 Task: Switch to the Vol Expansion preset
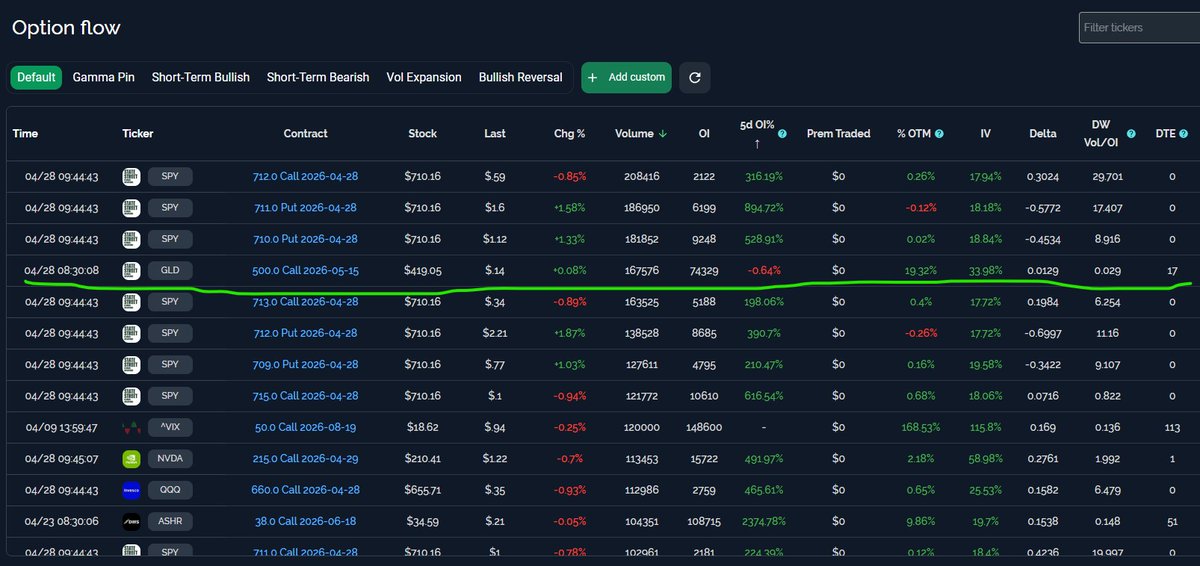tap(424, 77)
